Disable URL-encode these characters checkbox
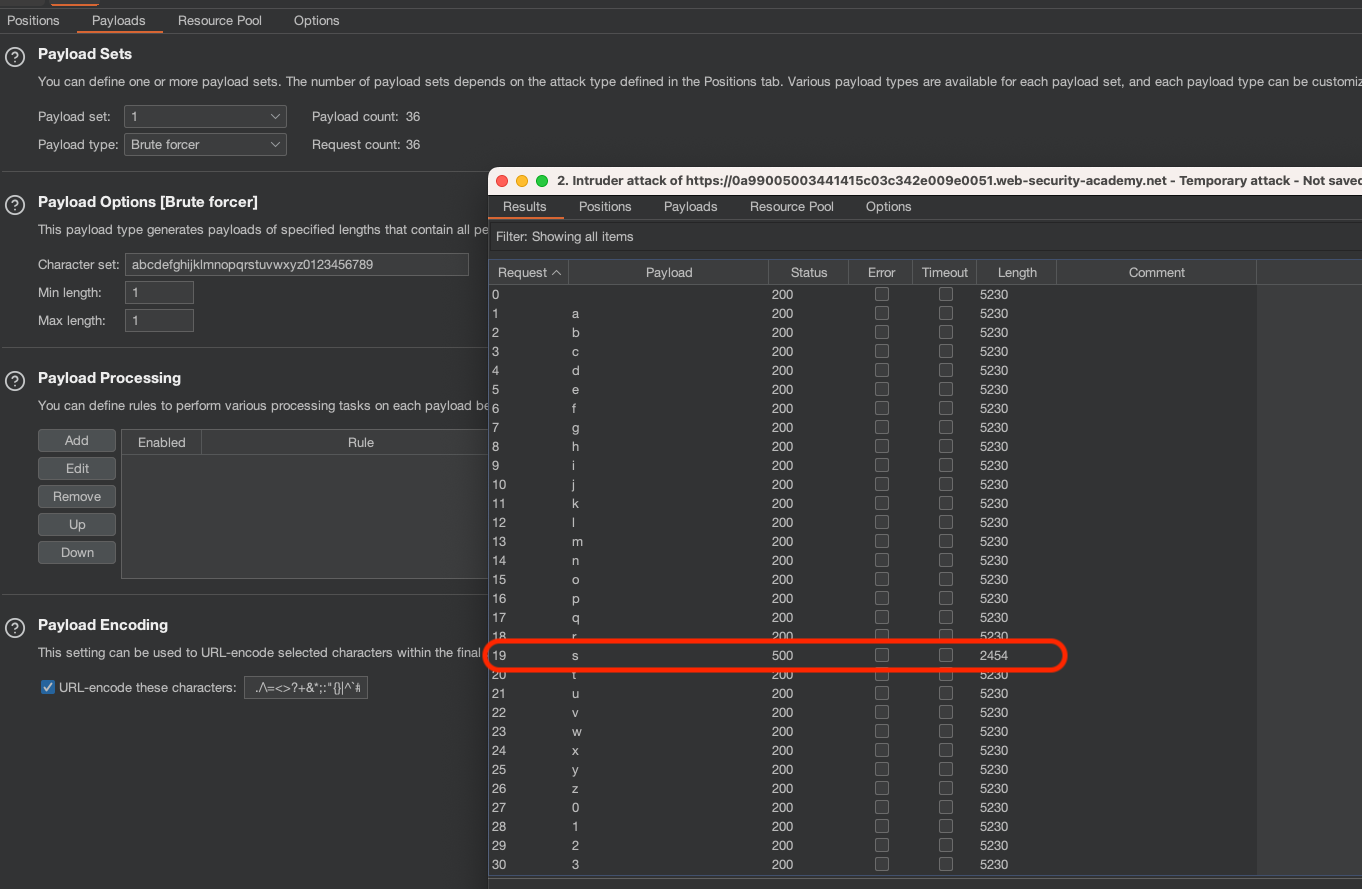Viewport: 1362px width, 889px height. [48, 687]
